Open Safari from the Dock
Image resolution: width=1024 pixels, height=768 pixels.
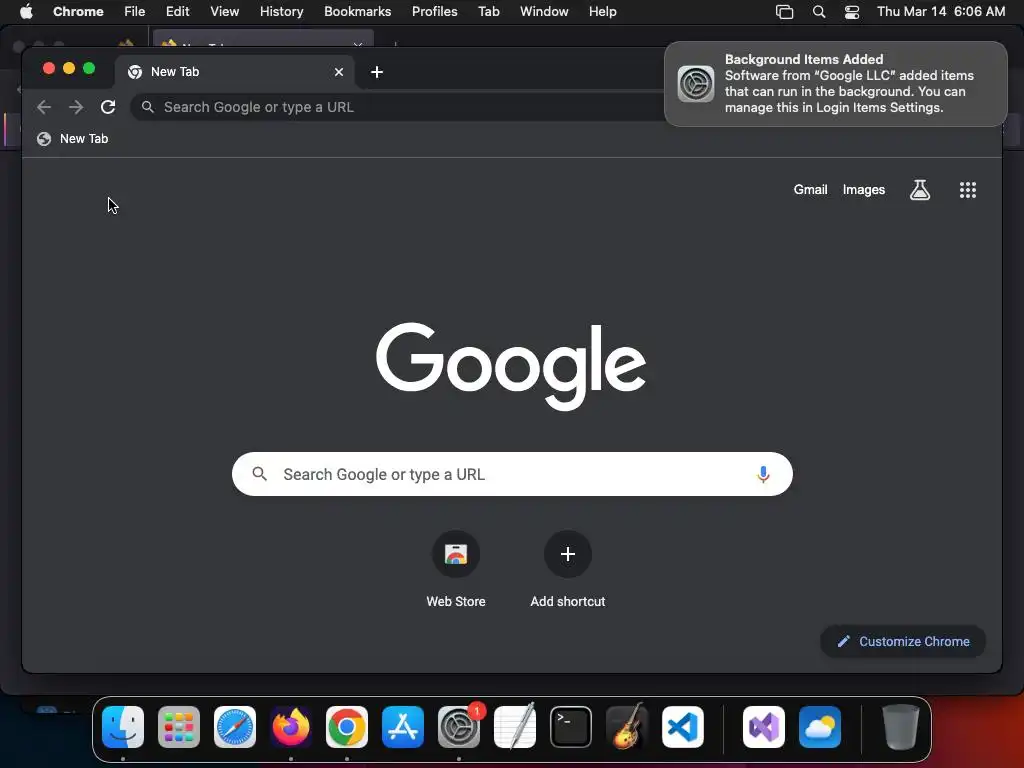pyautogui.click(x=235, y=727)
